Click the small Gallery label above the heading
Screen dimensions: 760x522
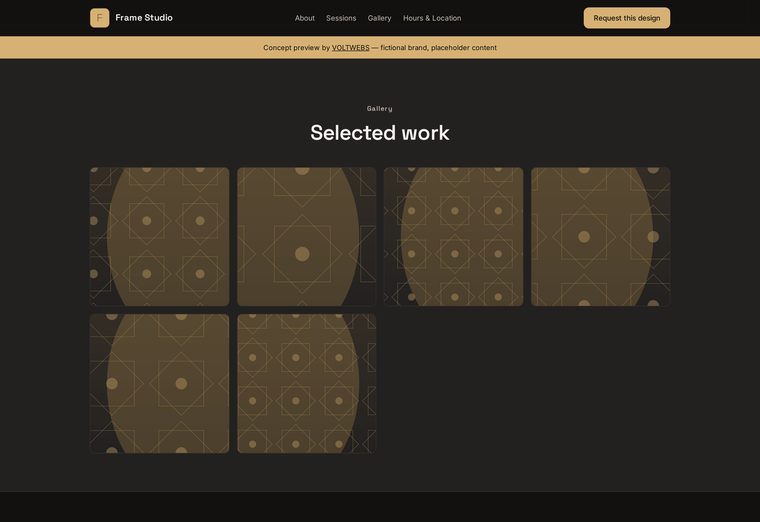(x=380, y=109)
